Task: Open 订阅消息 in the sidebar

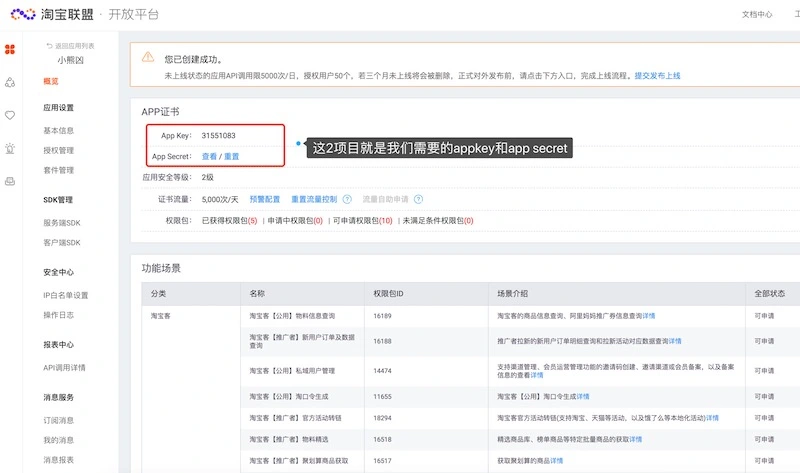Action: coord(59,420)
